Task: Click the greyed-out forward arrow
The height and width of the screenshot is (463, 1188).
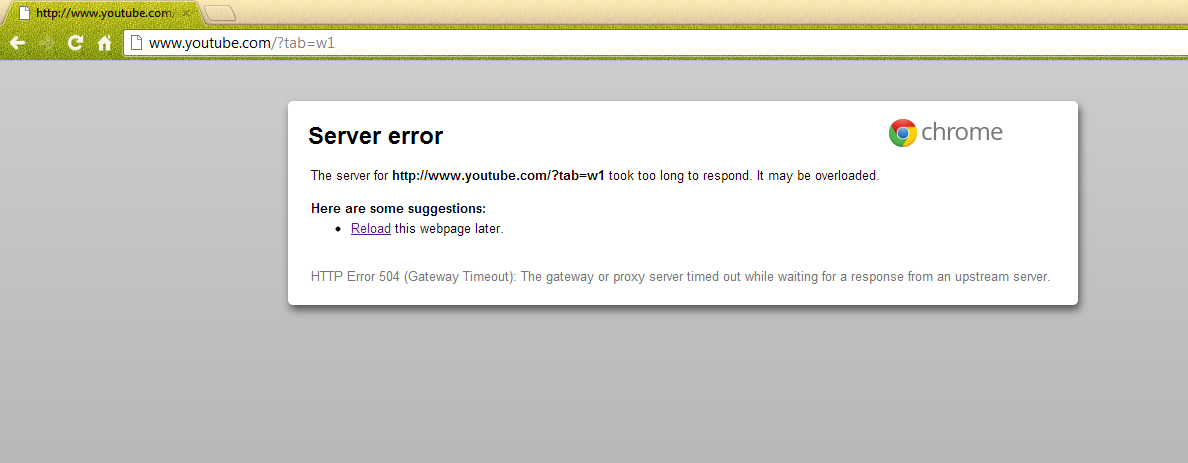Action: 46,43
